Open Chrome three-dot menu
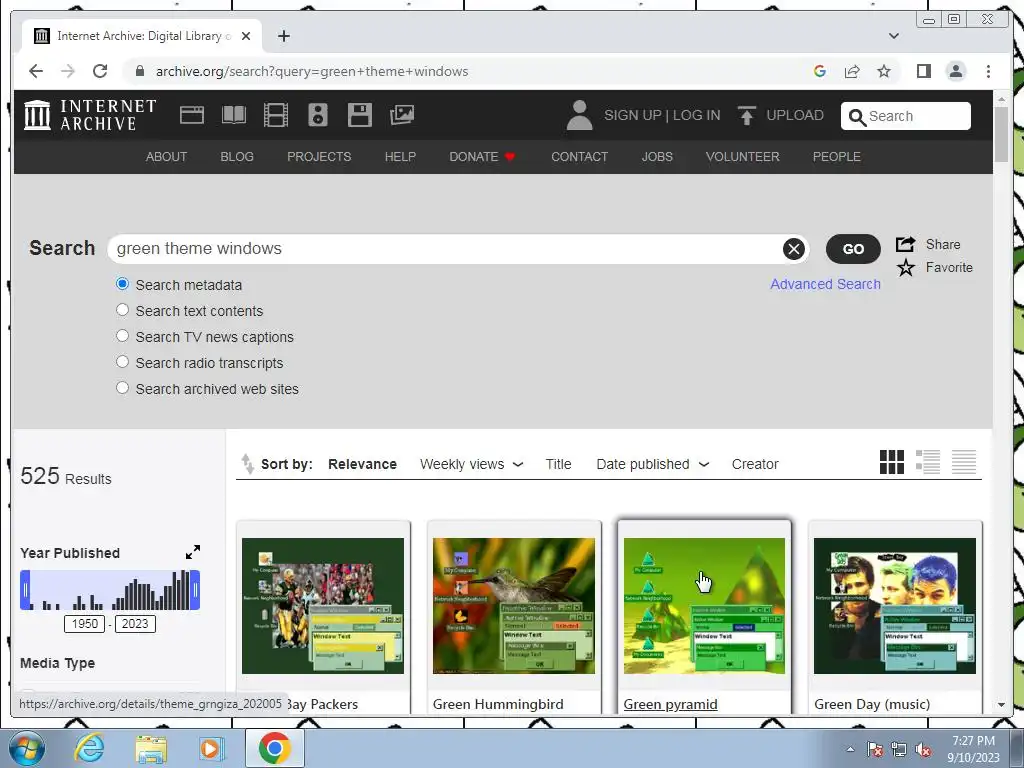 click(x=988, y=71)
